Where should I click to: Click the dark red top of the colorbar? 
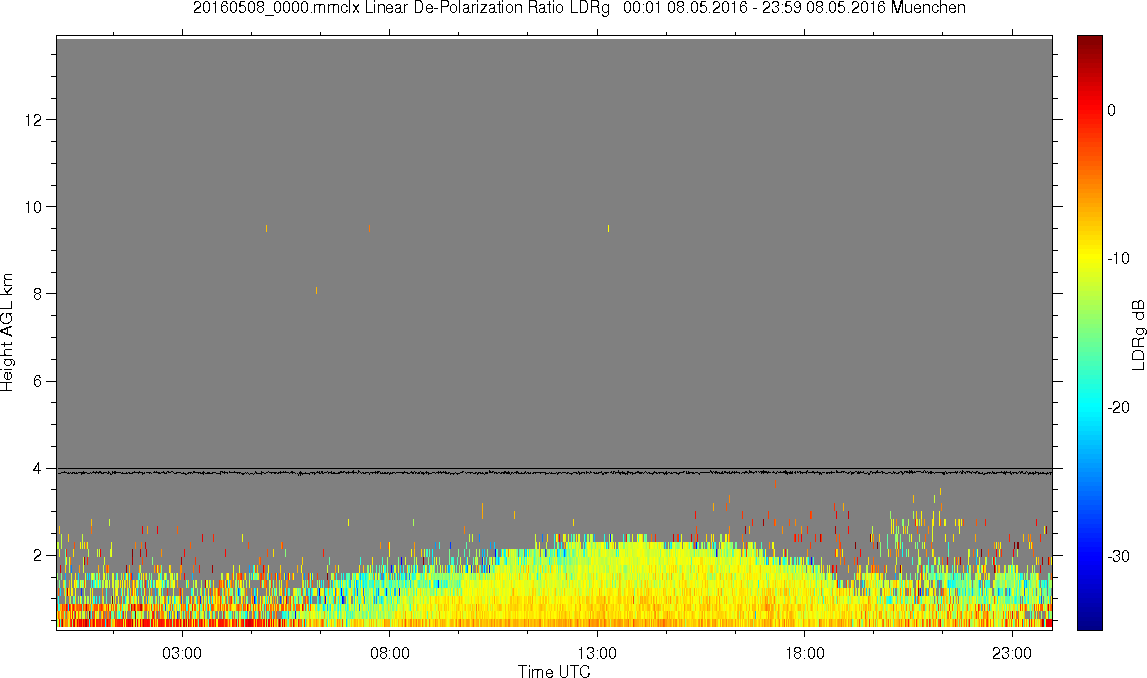[x=1090, y=42]
